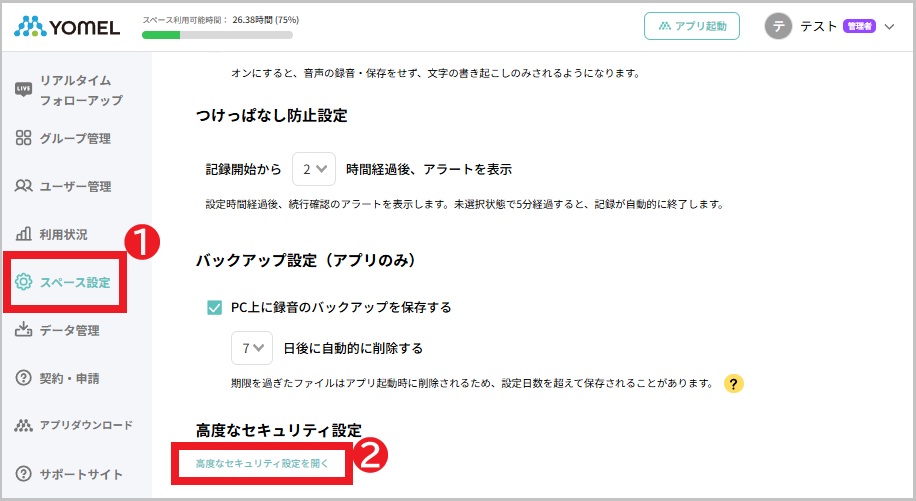This screenshot has width=916, height=501.
Task: Click the 契約・申請 question mark icon
Action: coord(24,378)
